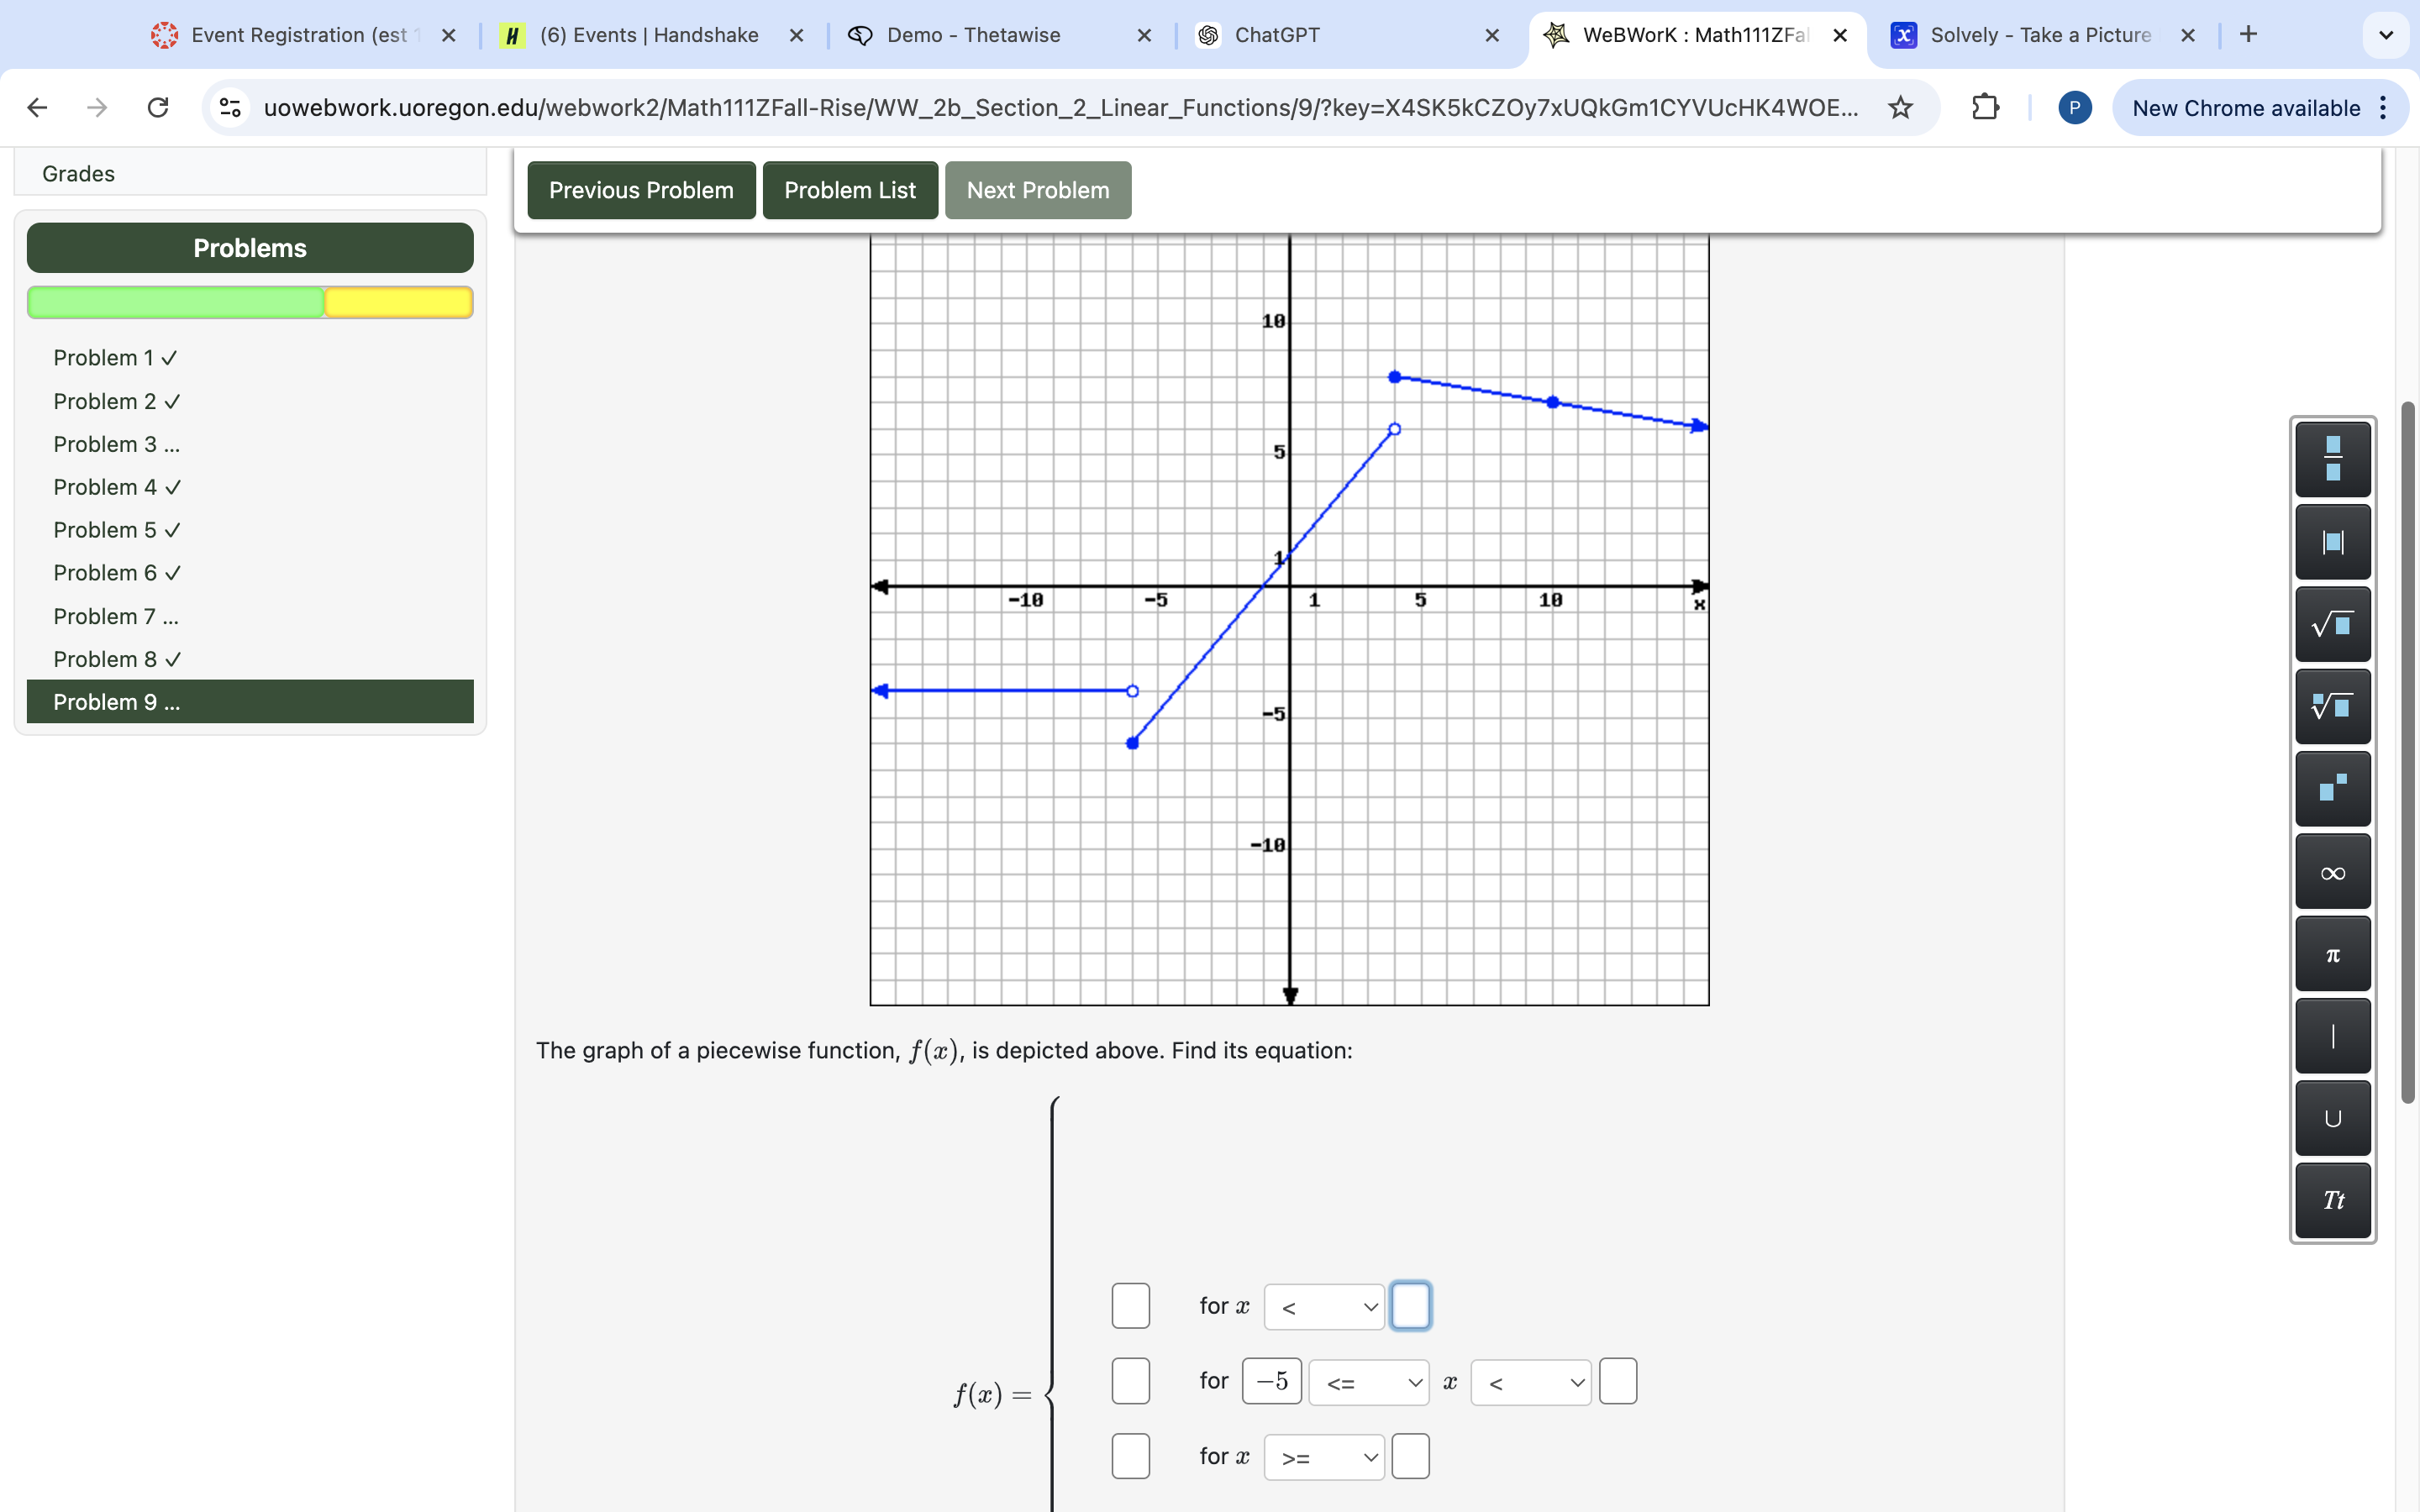Click third row boundary value box
Viewport: 2420px width, 1512px height.
(1410, 1456)
